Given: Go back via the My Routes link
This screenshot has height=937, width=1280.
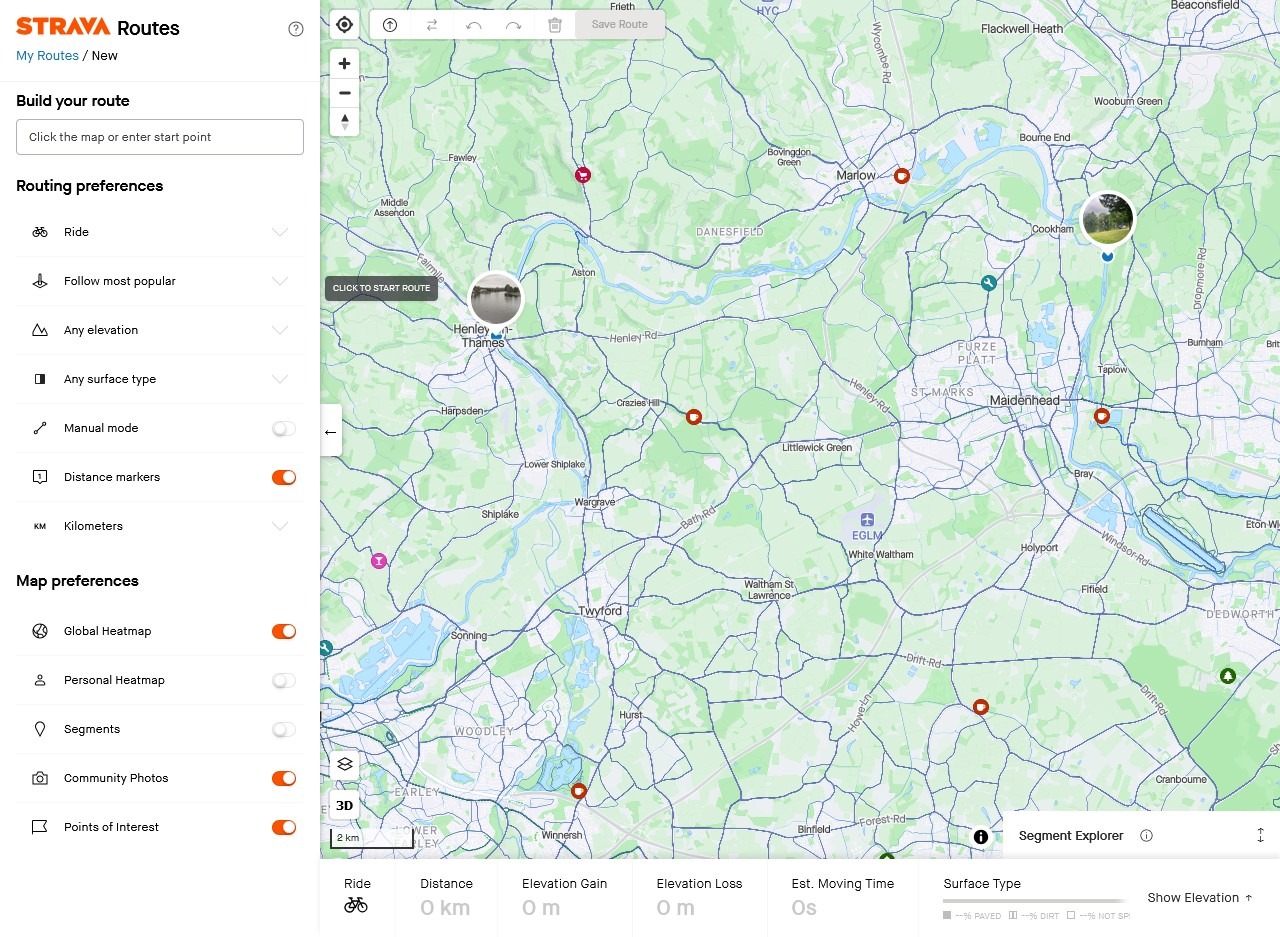Looking at the screenshot, I should [46, 55].
